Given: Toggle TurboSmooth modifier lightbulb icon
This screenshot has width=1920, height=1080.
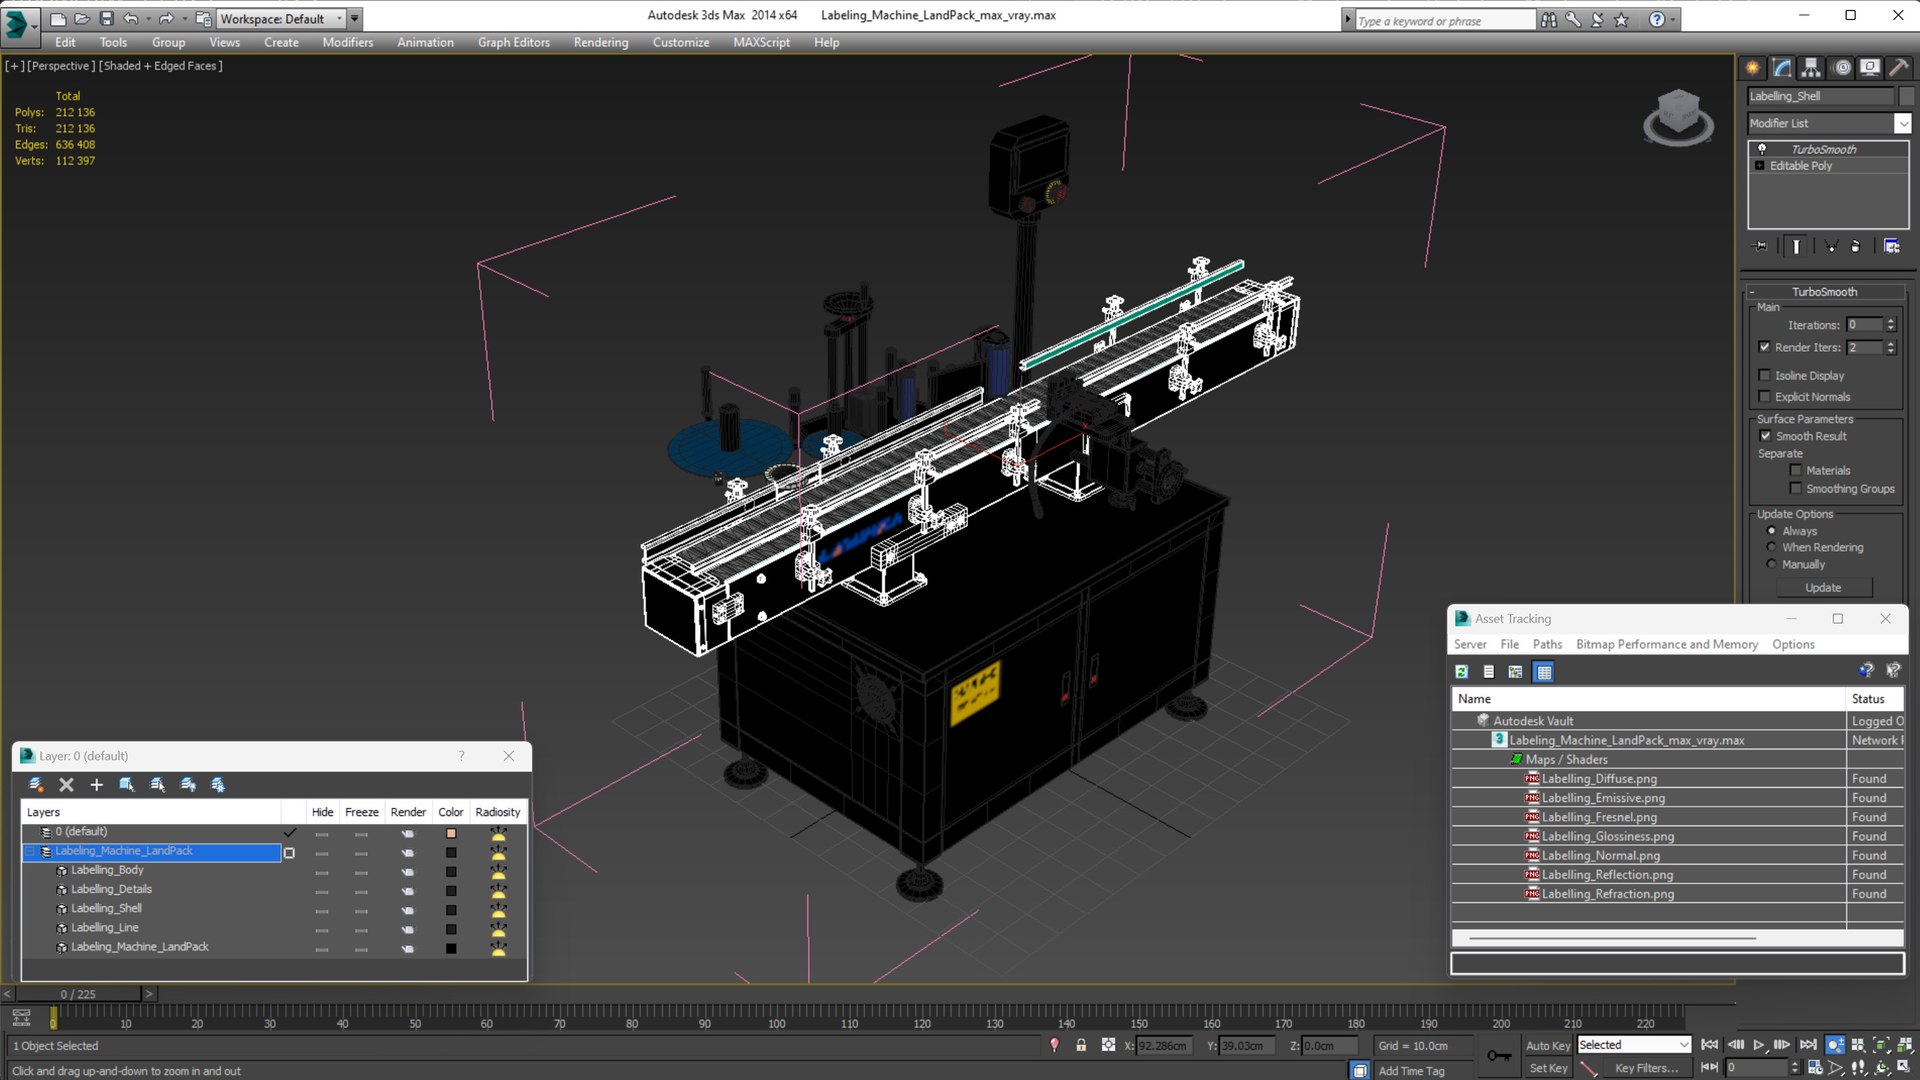Looking at the screenshot, I should (1762, 149).
